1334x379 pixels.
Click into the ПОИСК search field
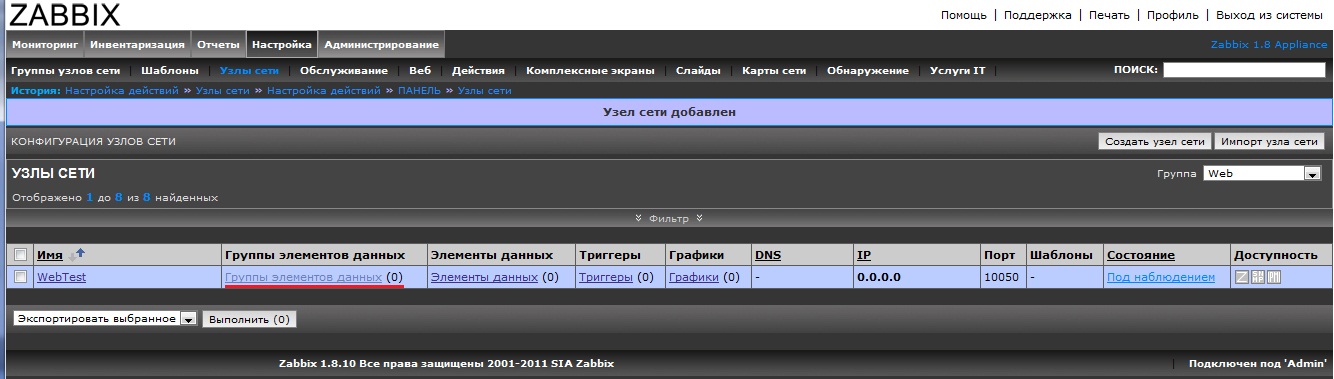point(1243,70)
